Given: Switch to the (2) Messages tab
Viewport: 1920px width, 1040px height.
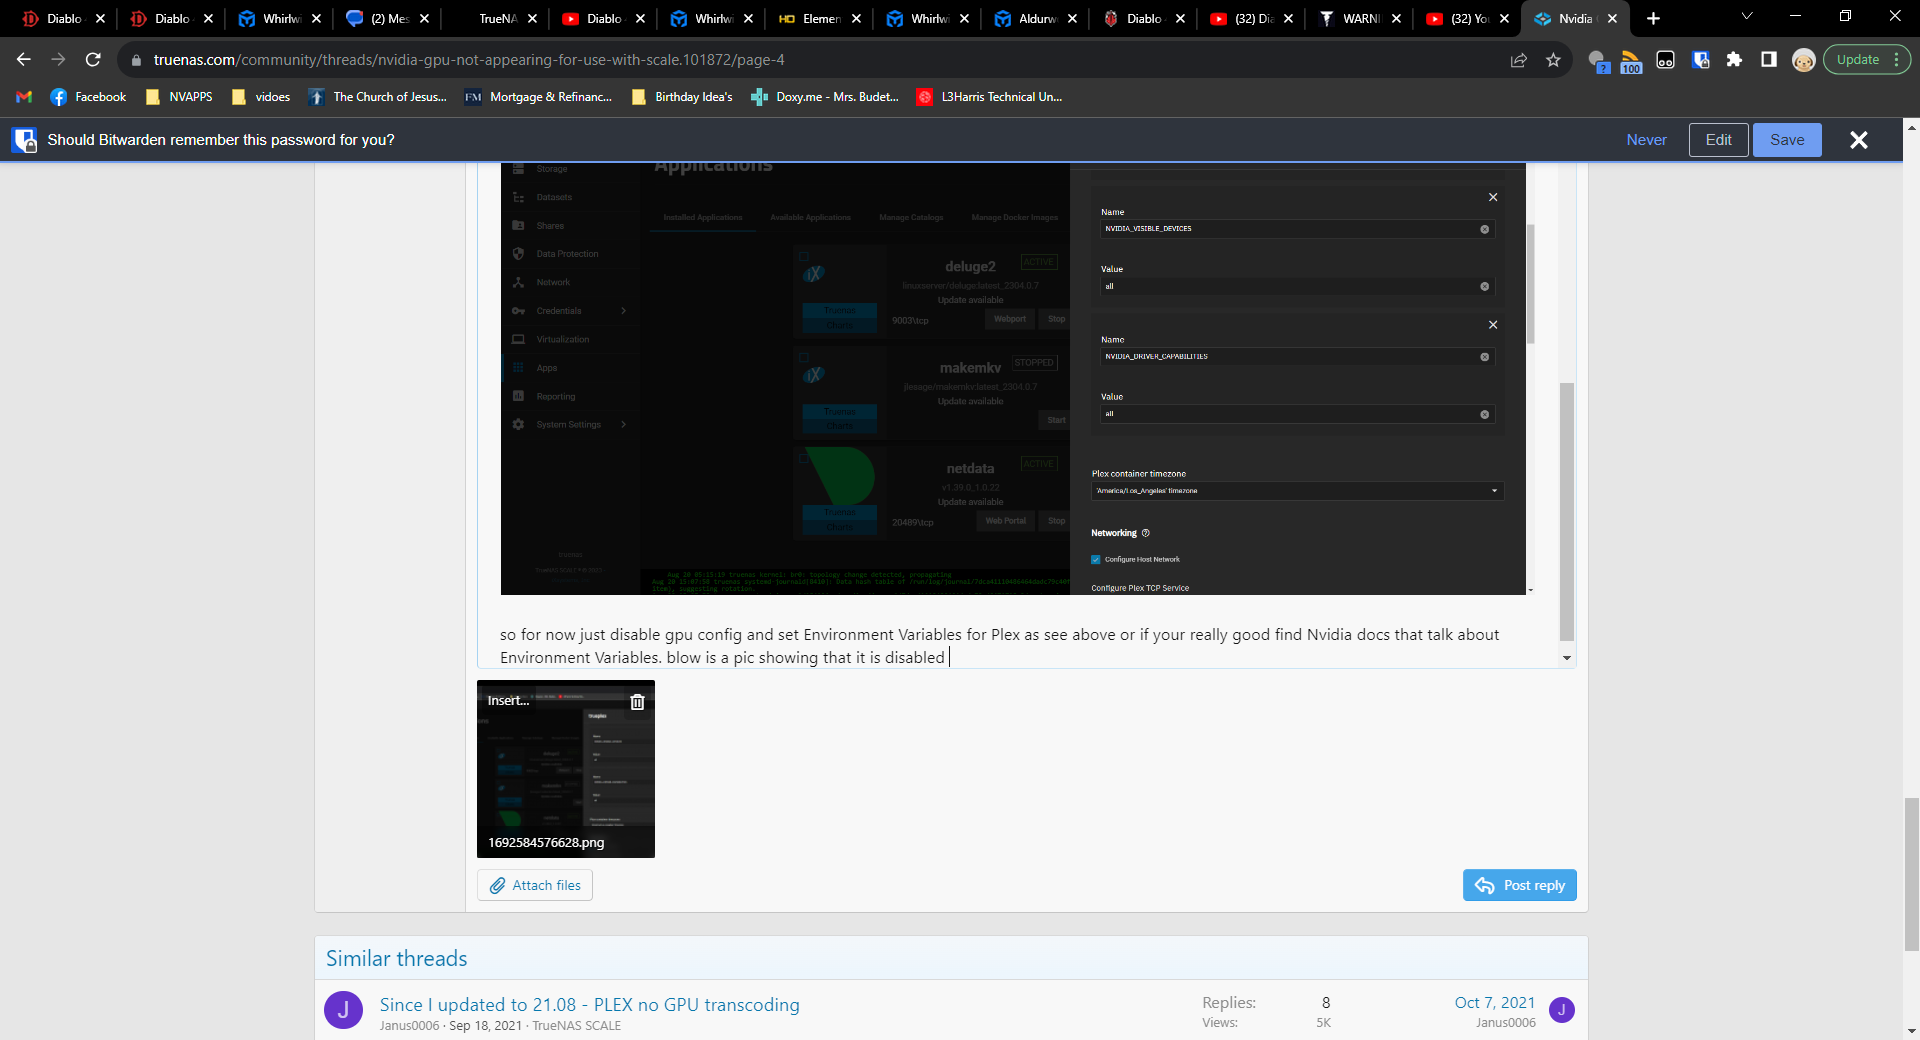Looking at the screenshot, I should coord(388,18).
